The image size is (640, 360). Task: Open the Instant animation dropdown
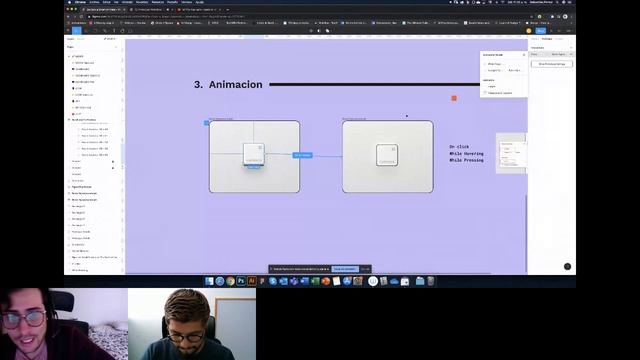point(491,87)
